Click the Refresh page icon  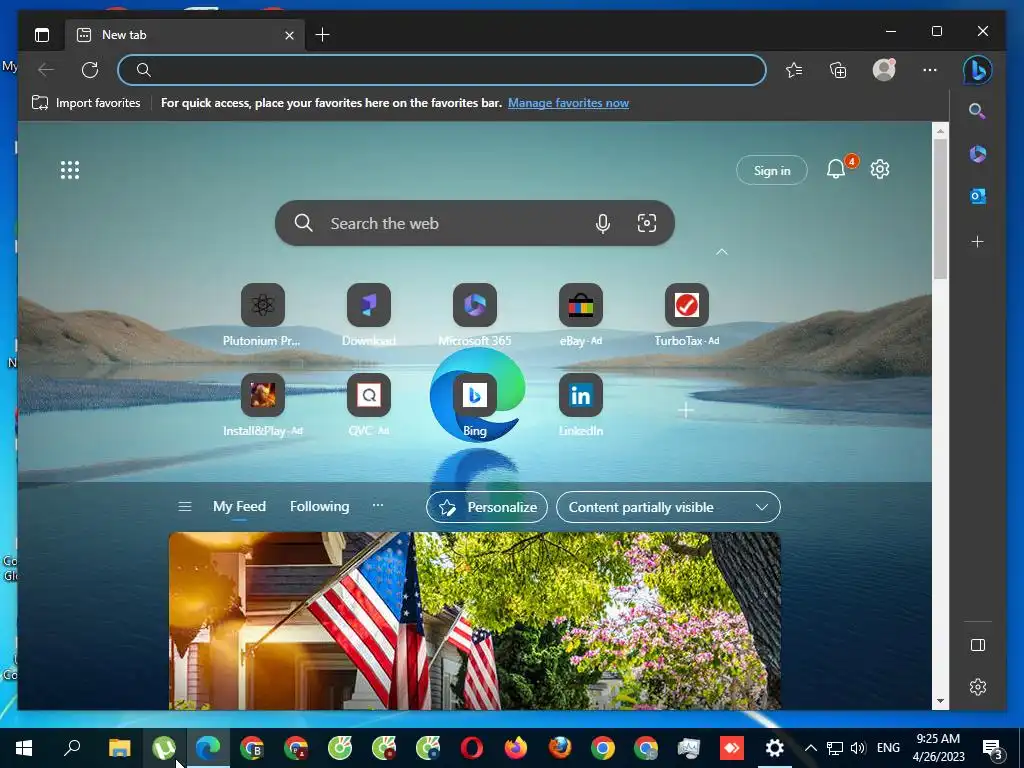click(90, 70)
